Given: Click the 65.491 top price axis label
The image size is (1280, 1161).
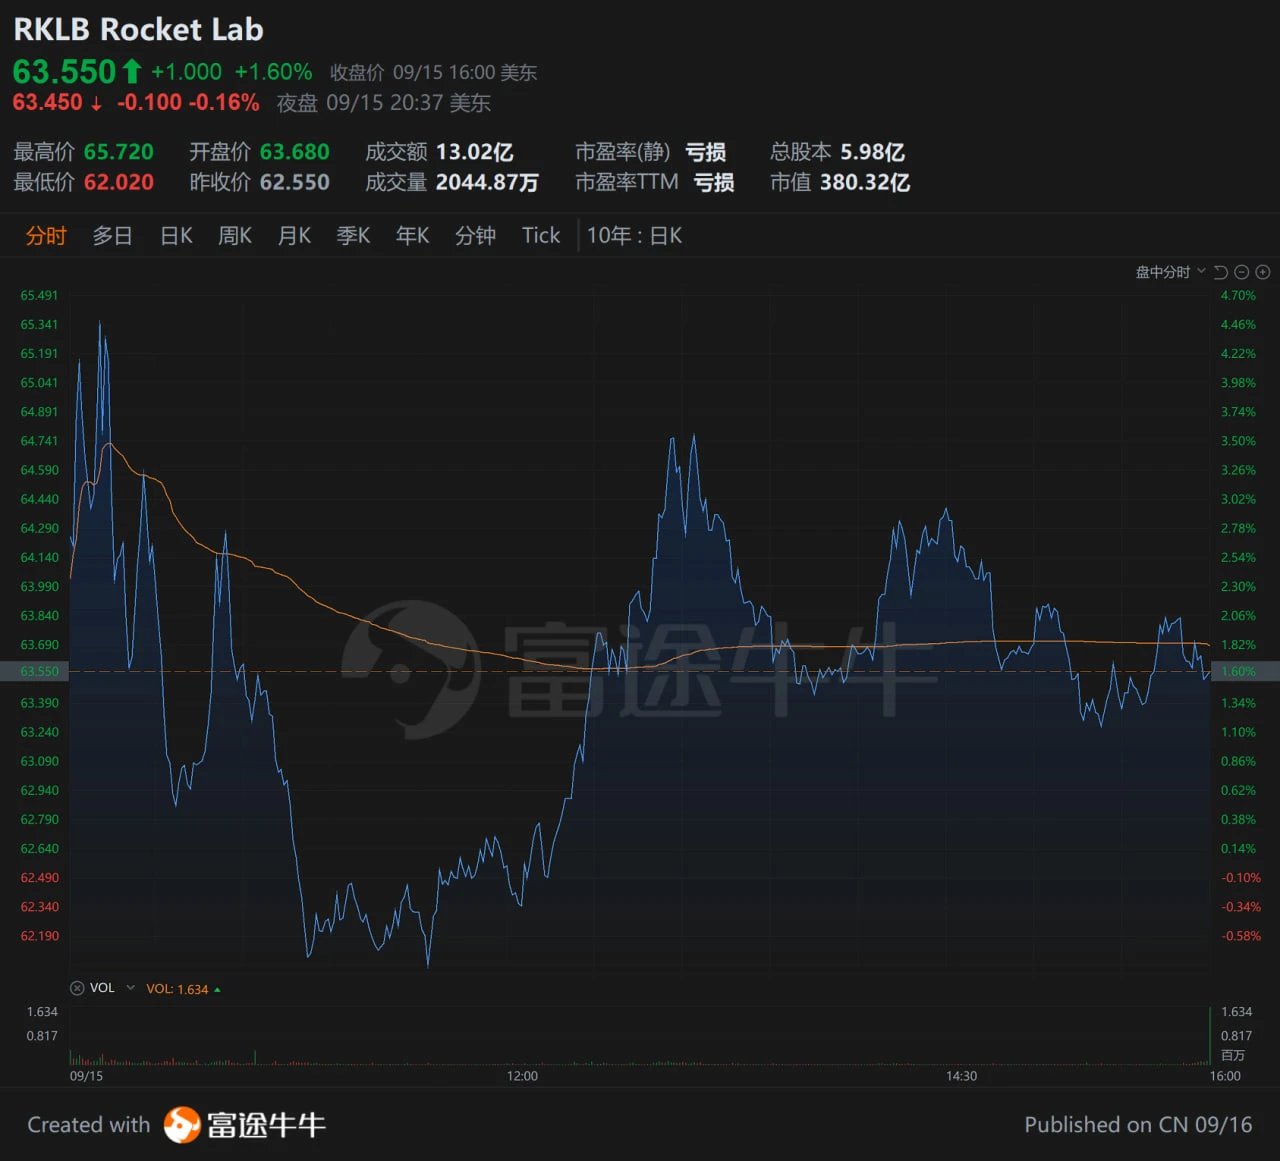Looking at the screenshot, I should (x=39, y=296).
